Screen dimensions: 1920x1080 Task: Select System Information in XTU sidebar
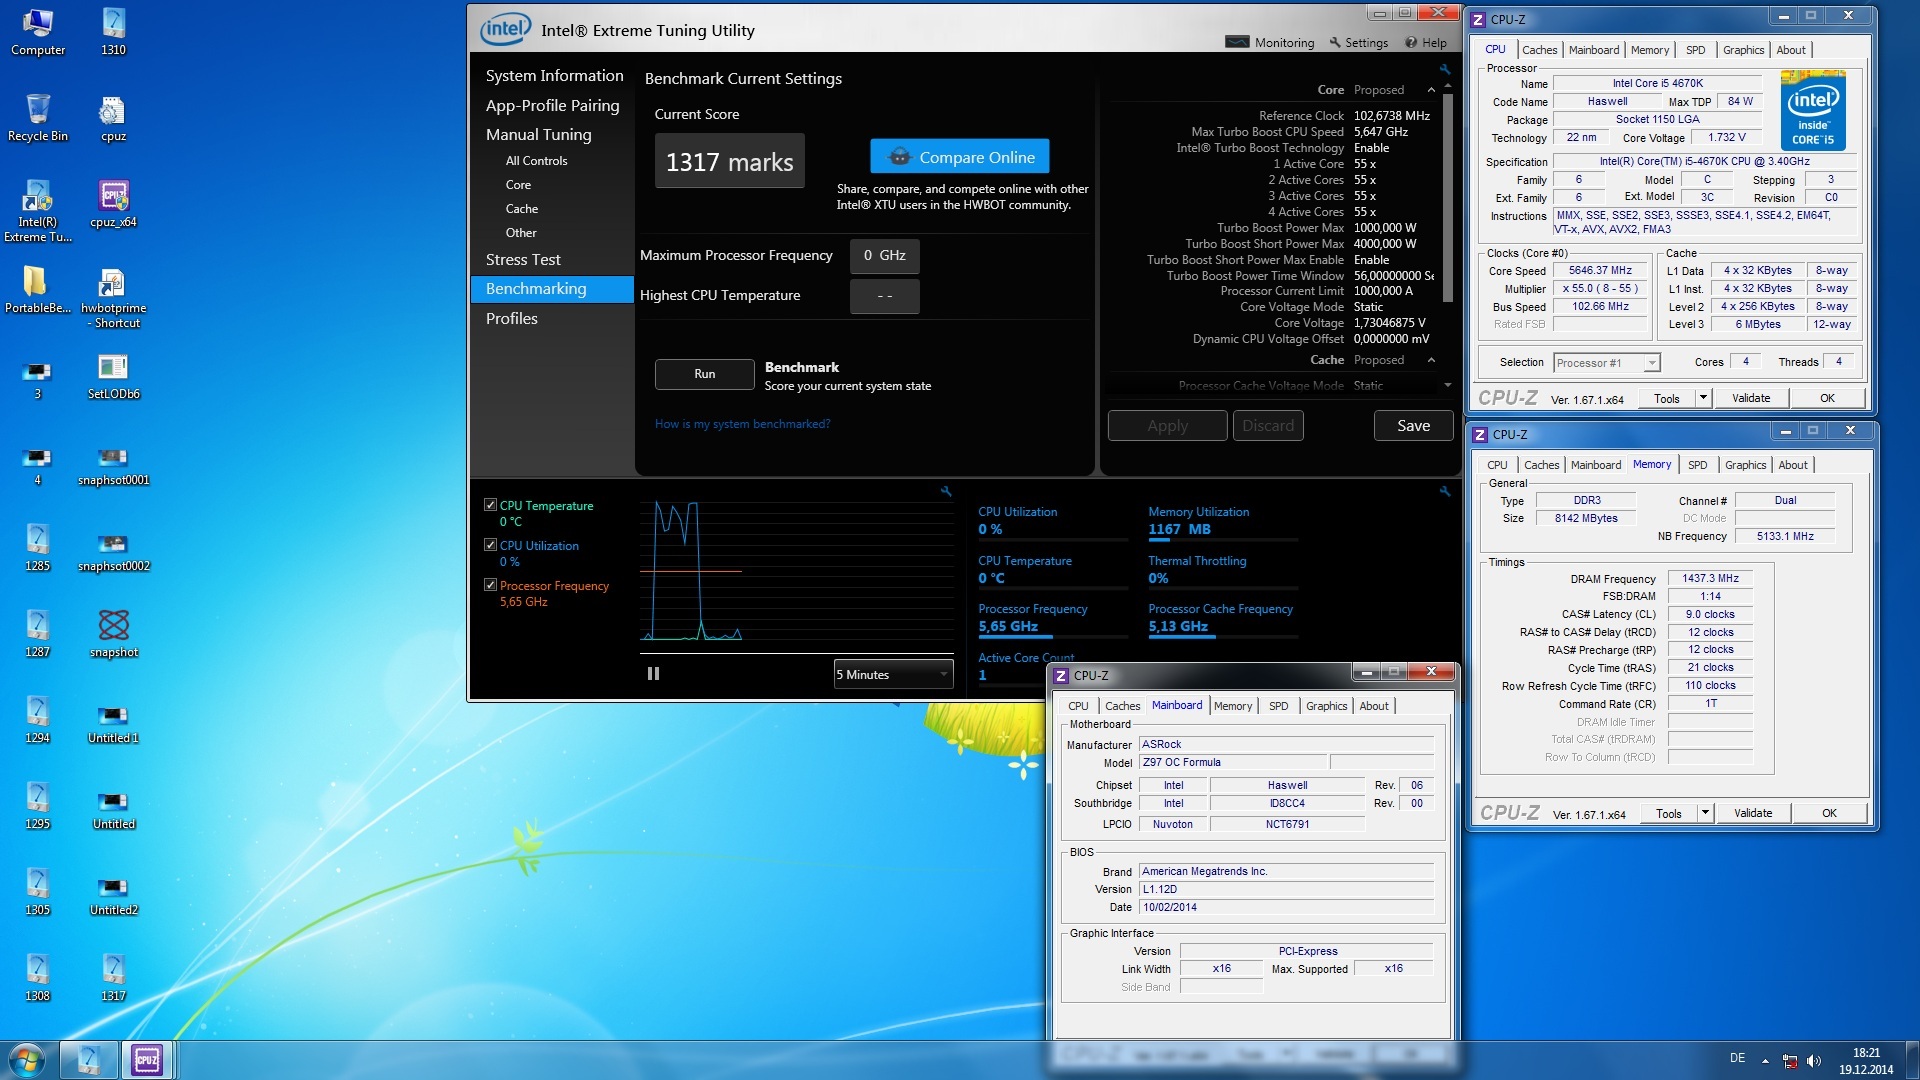coord(554,76)
